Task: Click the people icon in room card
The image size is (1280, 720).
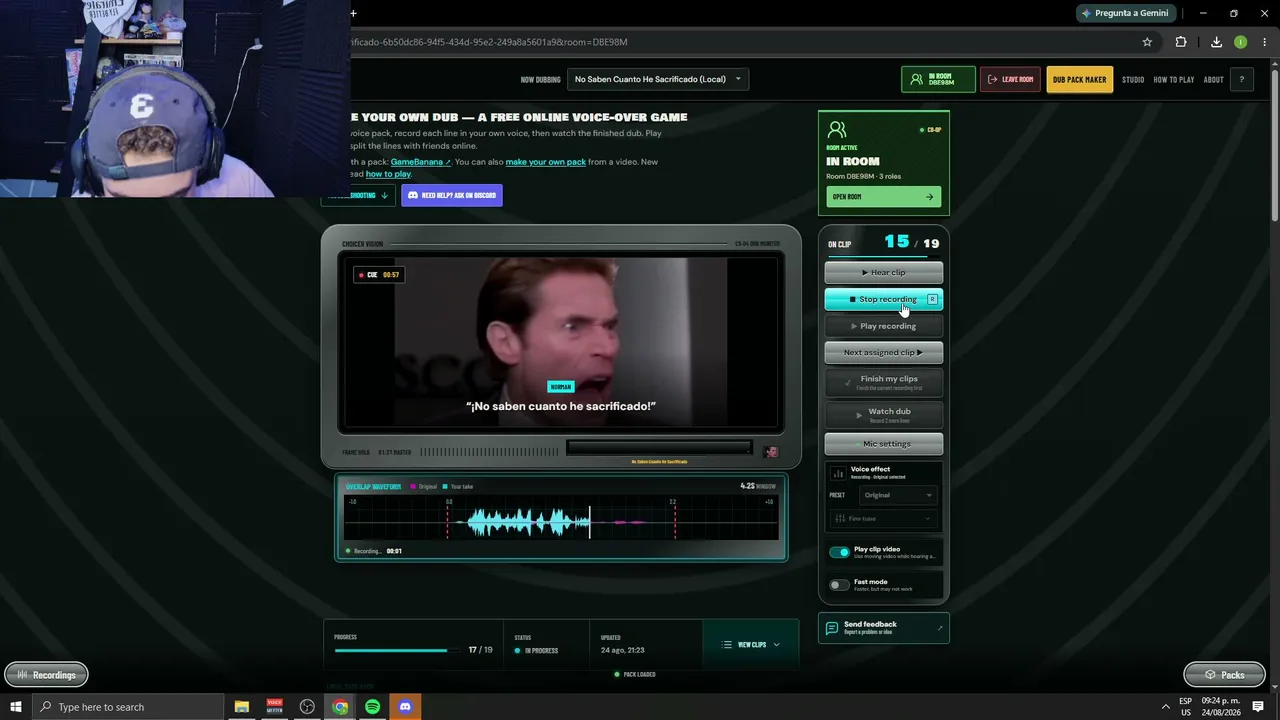Action: pos(837,130)
